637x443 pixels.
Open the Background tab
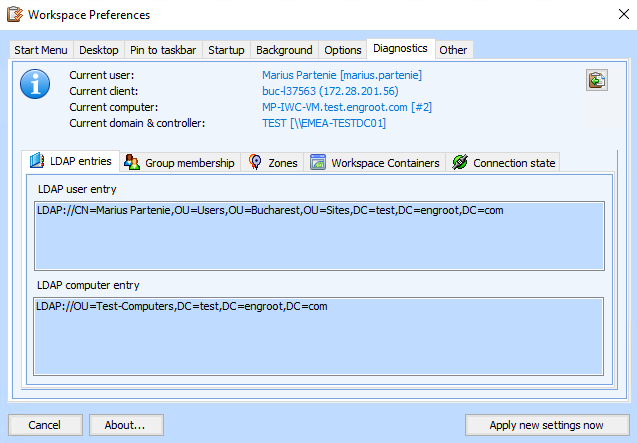284,50
